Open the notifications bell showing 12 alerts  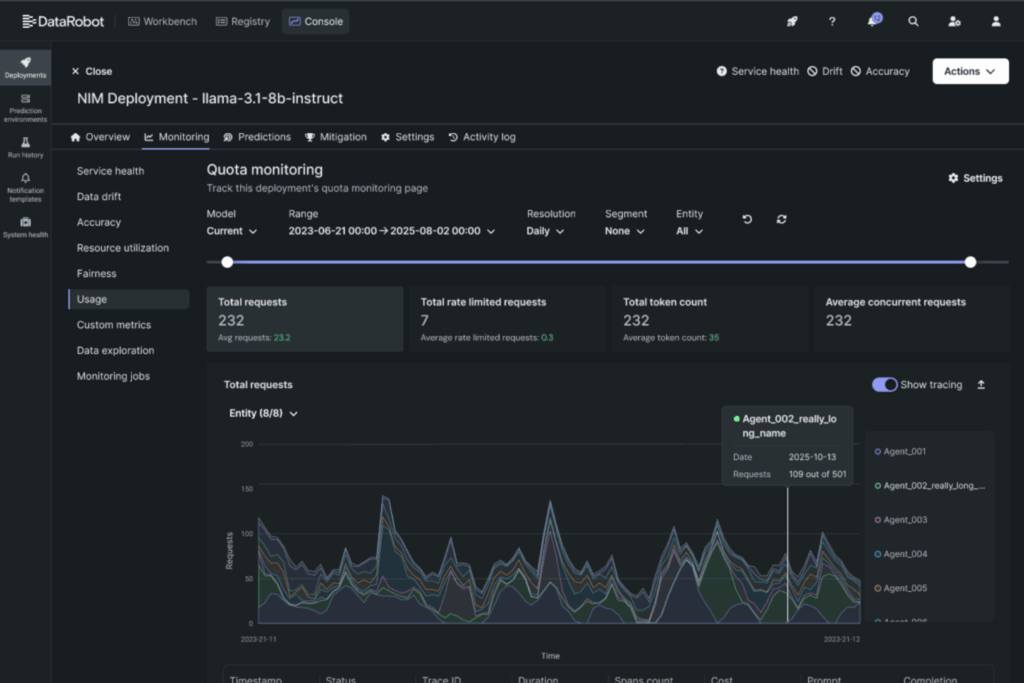pyautogui.click(x=872, y=20)
